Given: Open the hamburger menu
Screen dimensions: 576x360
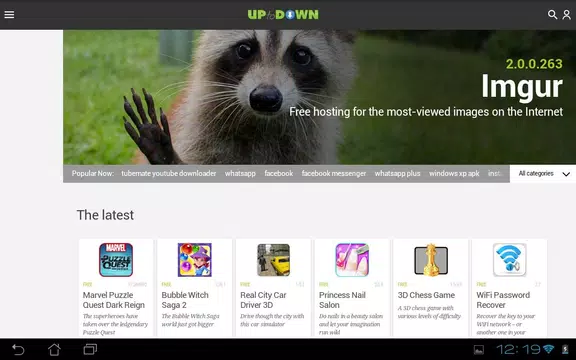Looking at the screenshot, I should click(x=9, y=14).
